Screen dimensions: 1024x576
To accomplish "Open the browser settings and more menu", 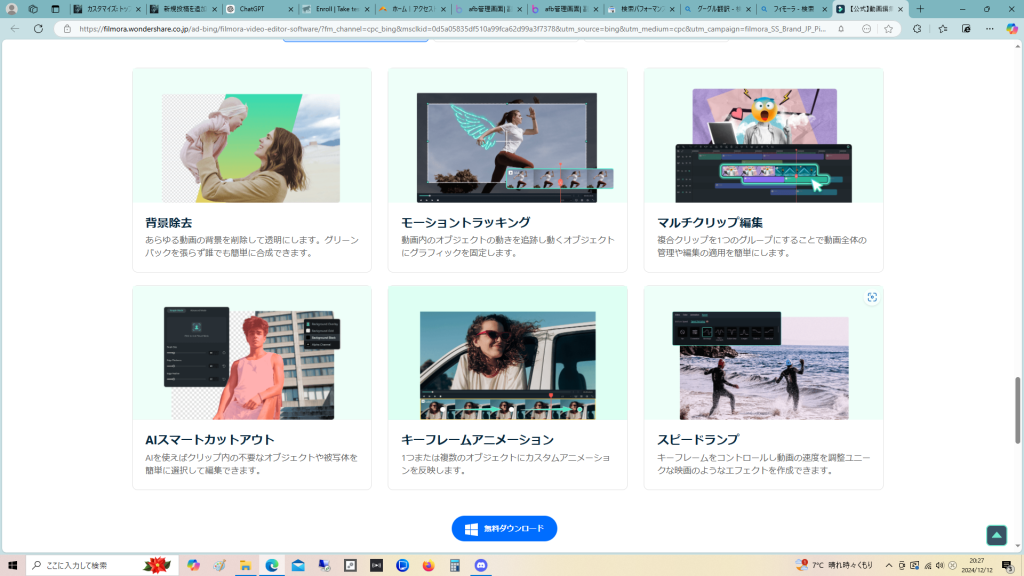I will (989, 29).
